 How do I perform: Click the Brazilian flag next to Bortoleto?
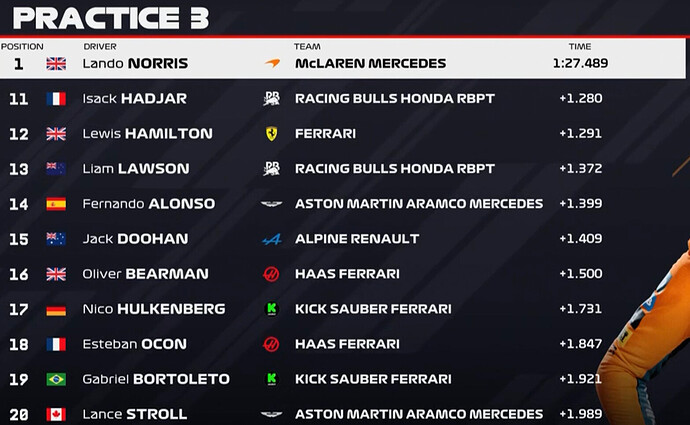(x=56, y=379)
